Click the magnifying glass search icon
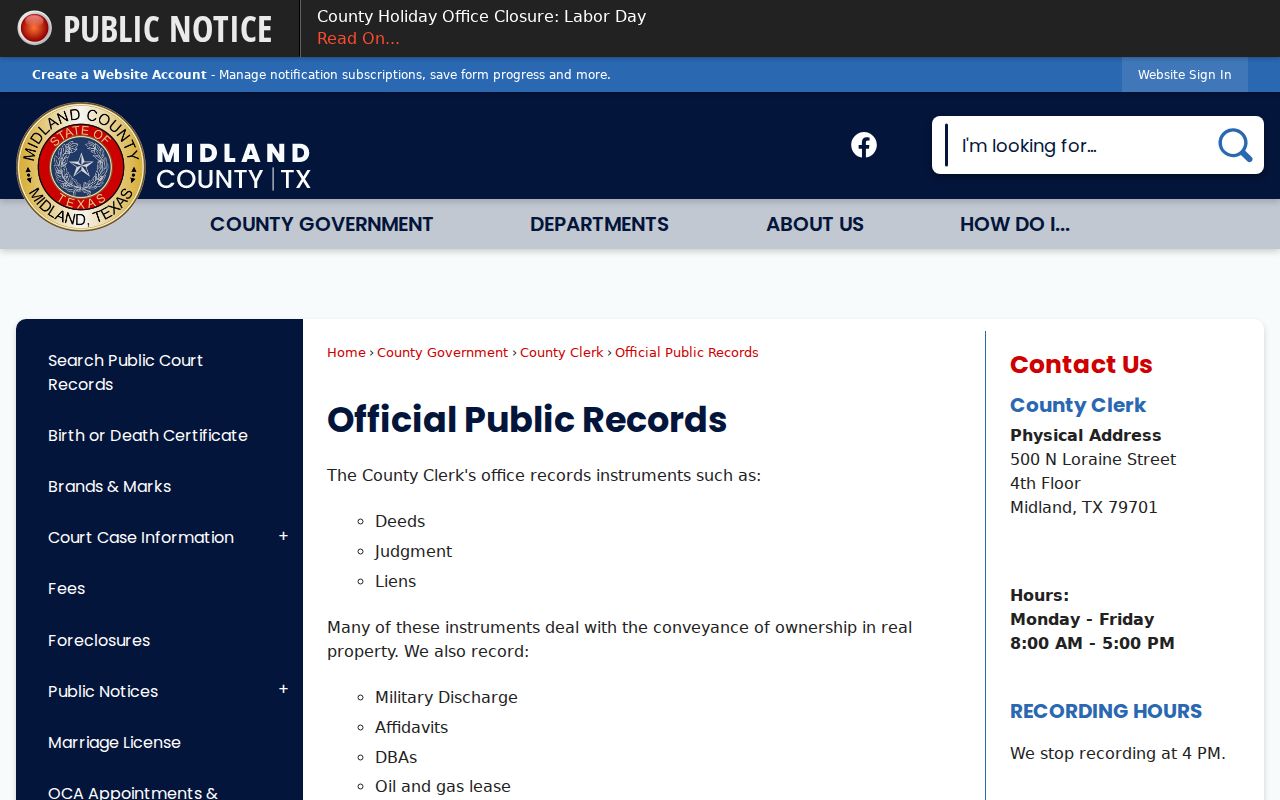Viewport: 1280px width, 800px height. tap(1235, 145)
